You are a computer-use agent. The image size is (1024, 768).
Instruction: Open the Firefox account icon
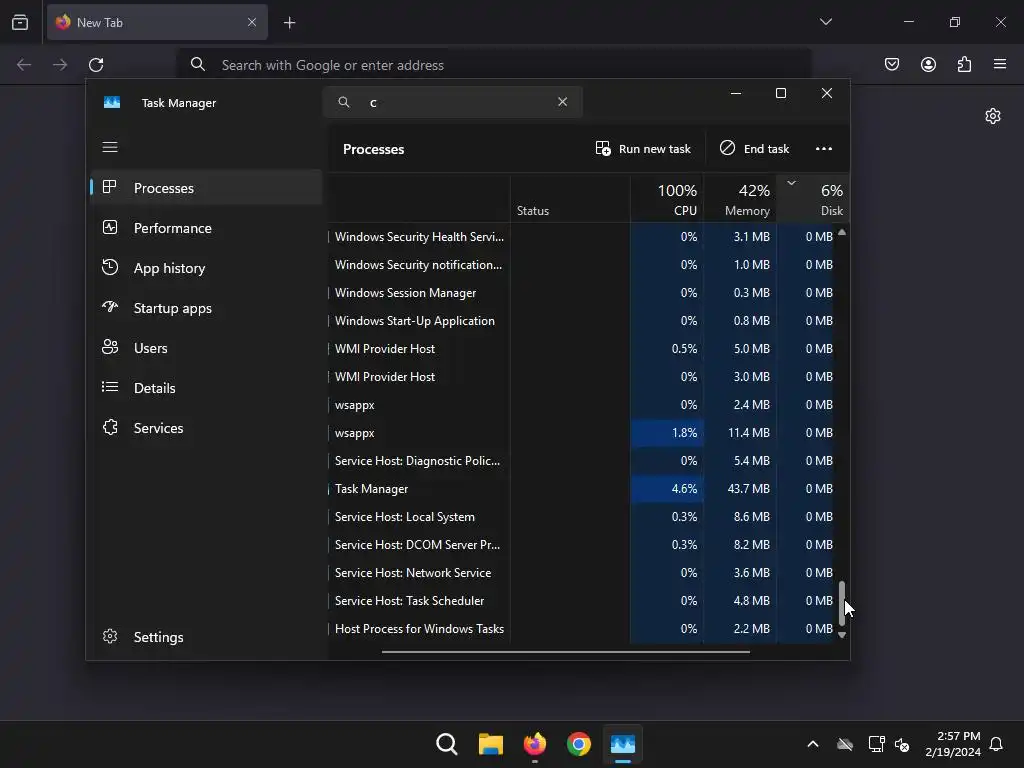[928, 64]
